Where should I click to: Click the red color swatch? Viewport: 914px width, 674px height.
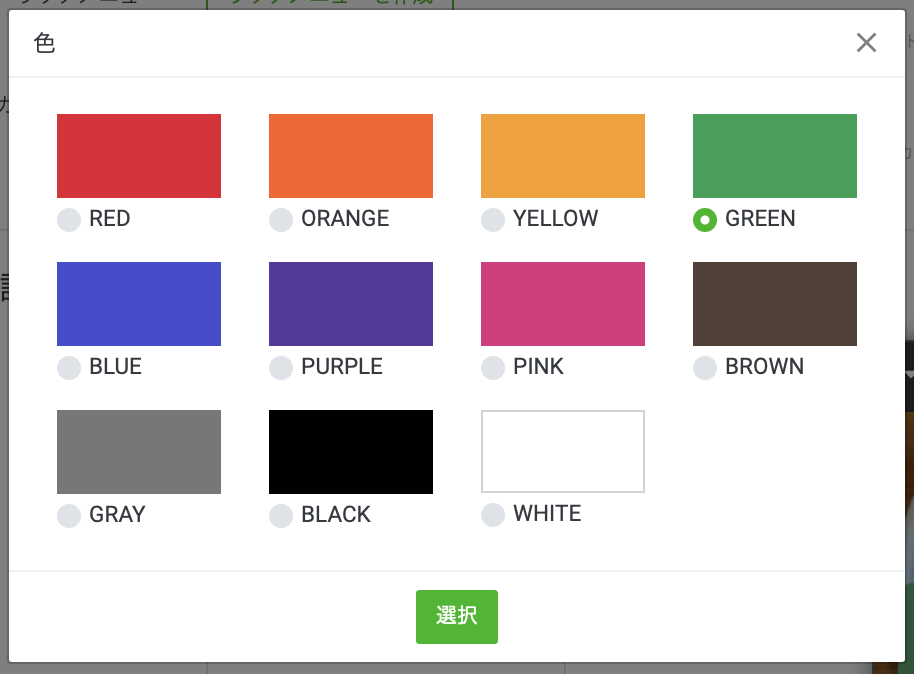point(139,156)
